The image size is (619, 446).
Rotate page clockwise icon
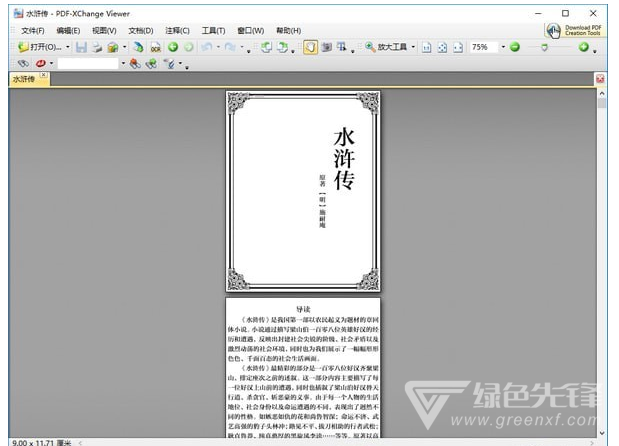(282, 47)
